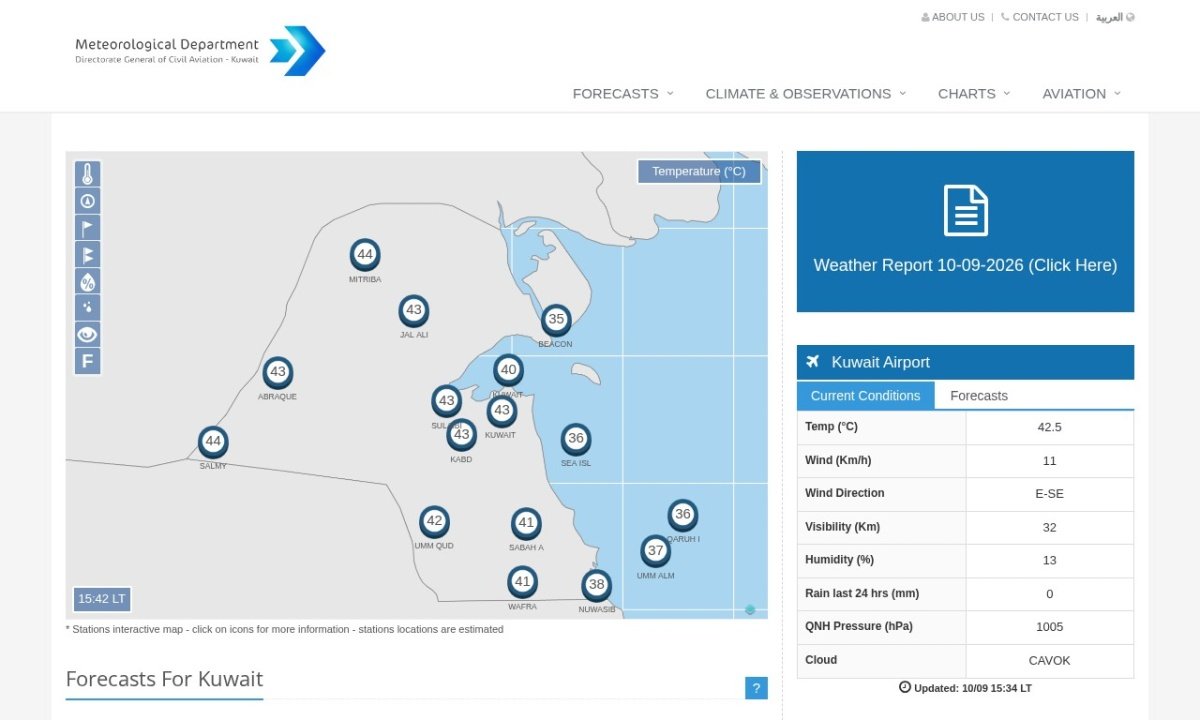Open the Umm Qud station marker showing 42
1200x720 pixels.
tap(434, 521)
